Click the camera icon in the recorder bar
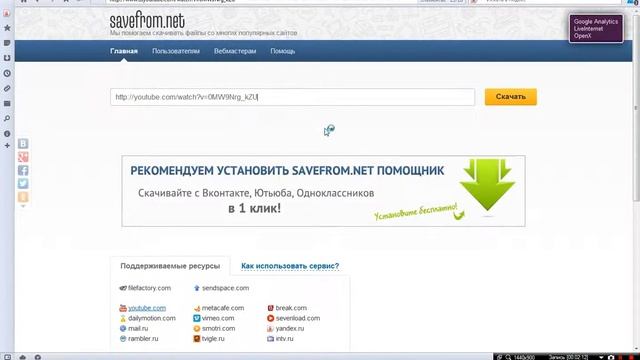Screen dimensions: 640x360 coord(611,357)
